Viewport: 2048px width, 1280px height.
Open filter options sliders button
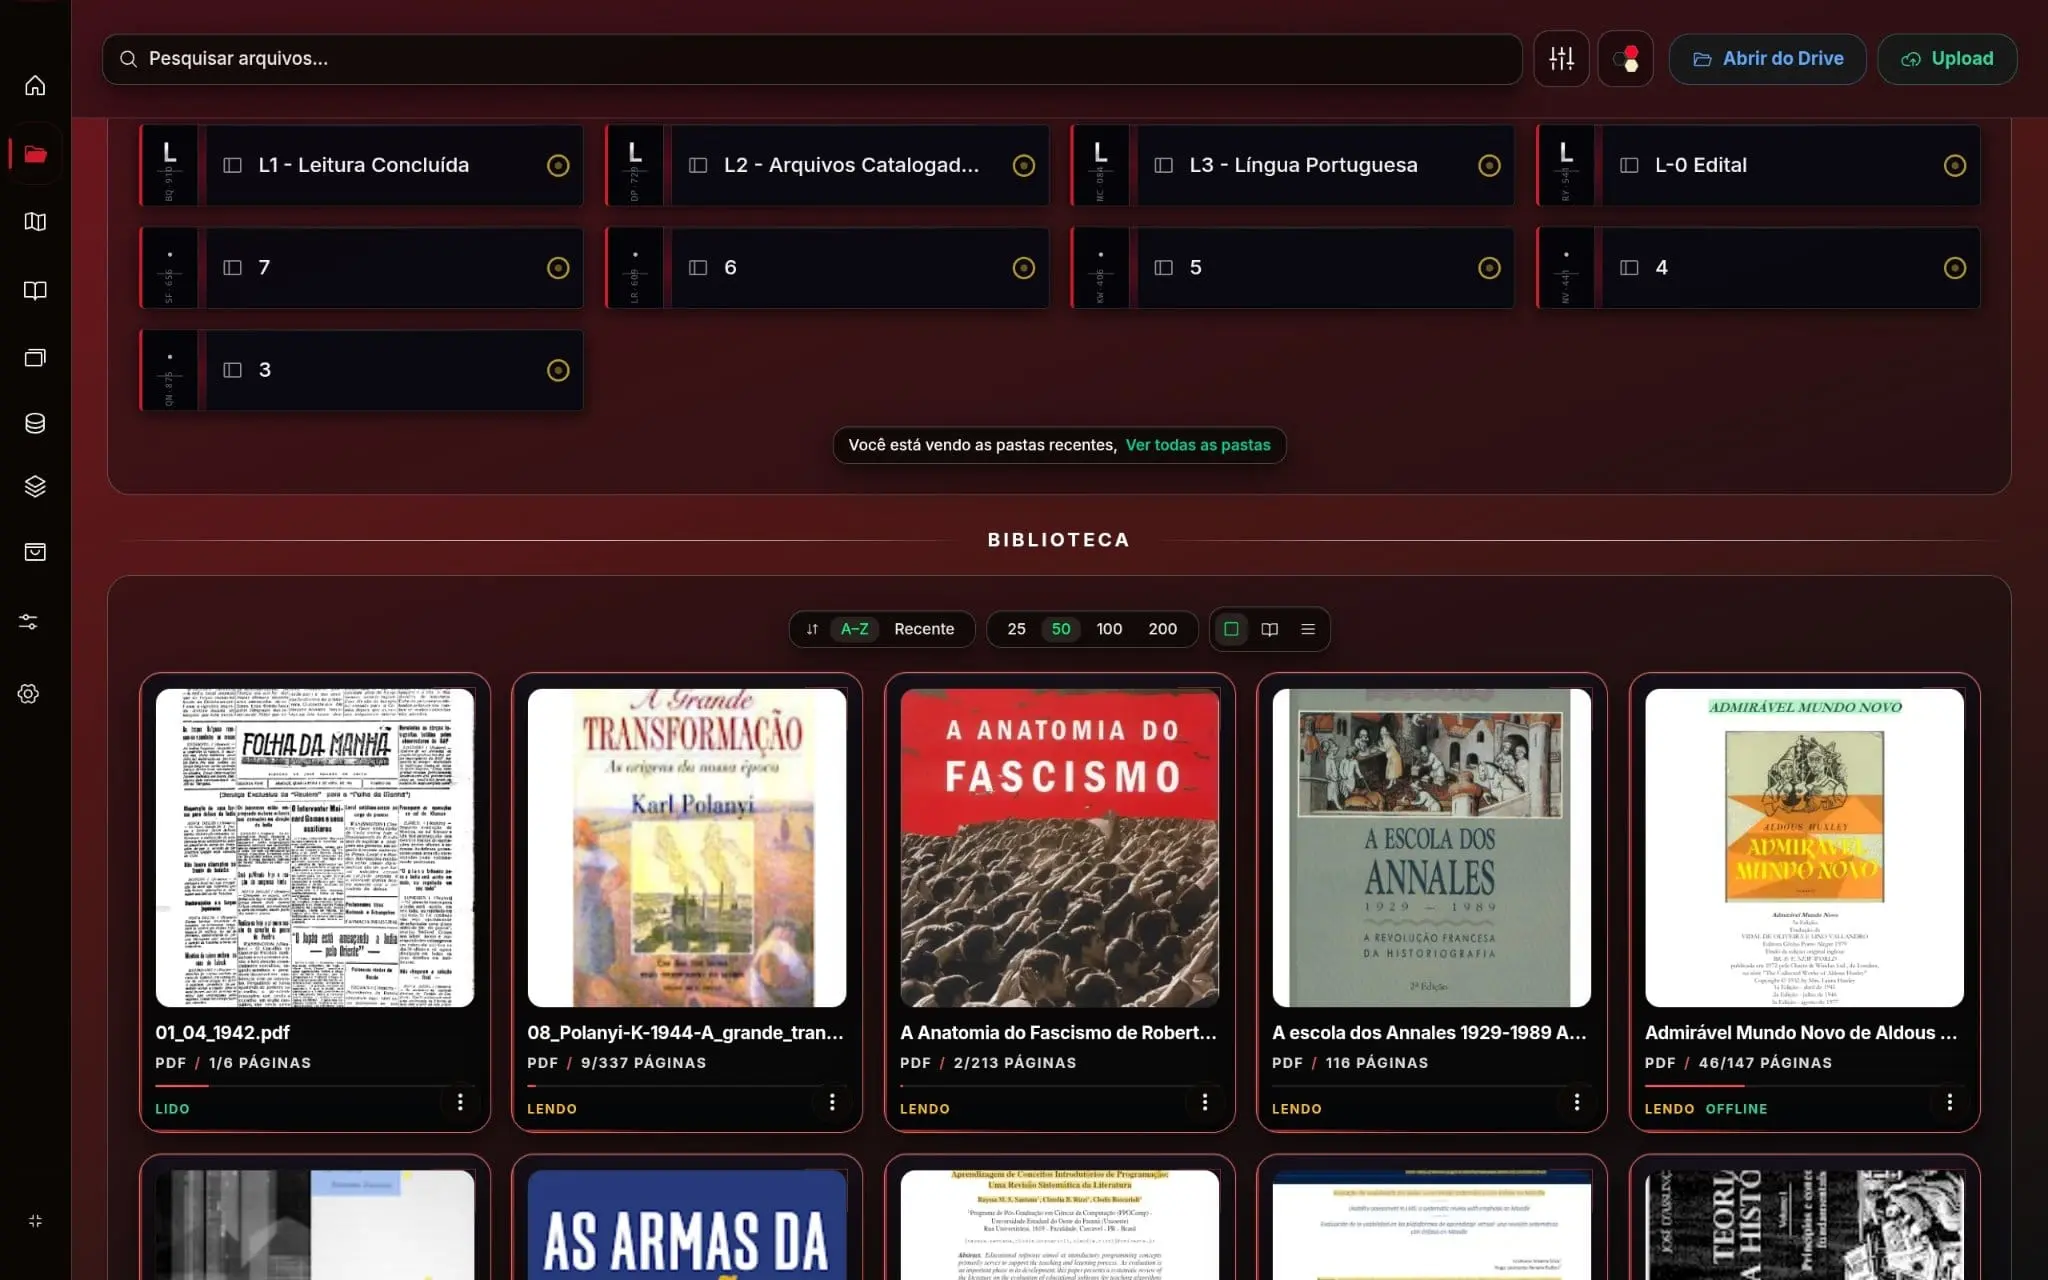[x=1561, y=59]
